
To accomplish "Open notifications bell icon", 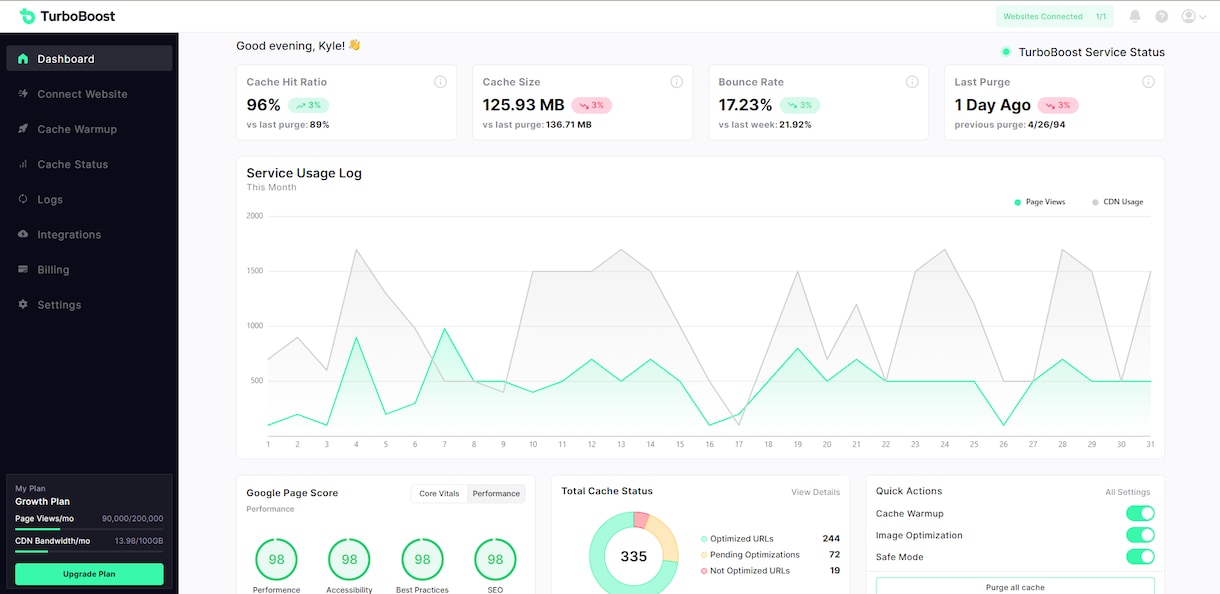I will [x=1135, y=16].
